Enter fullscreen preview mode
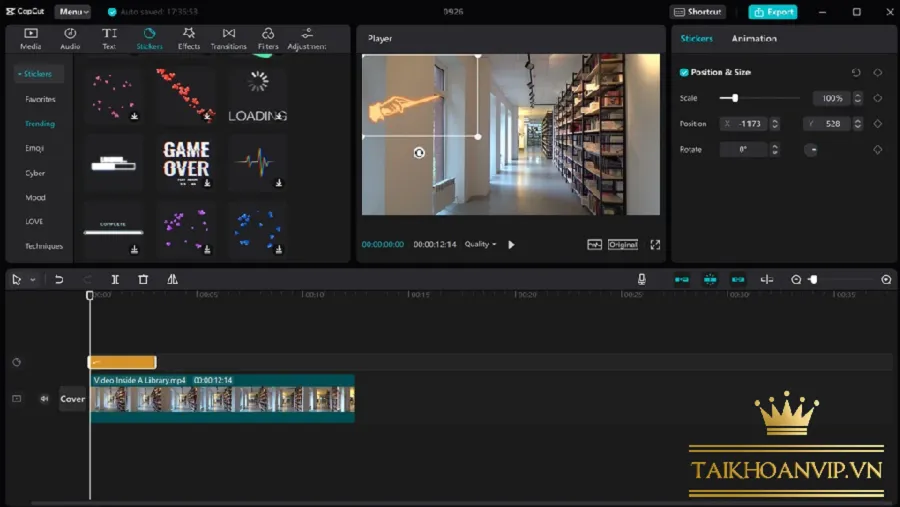900x507 pixels. (x=655, y=245)
